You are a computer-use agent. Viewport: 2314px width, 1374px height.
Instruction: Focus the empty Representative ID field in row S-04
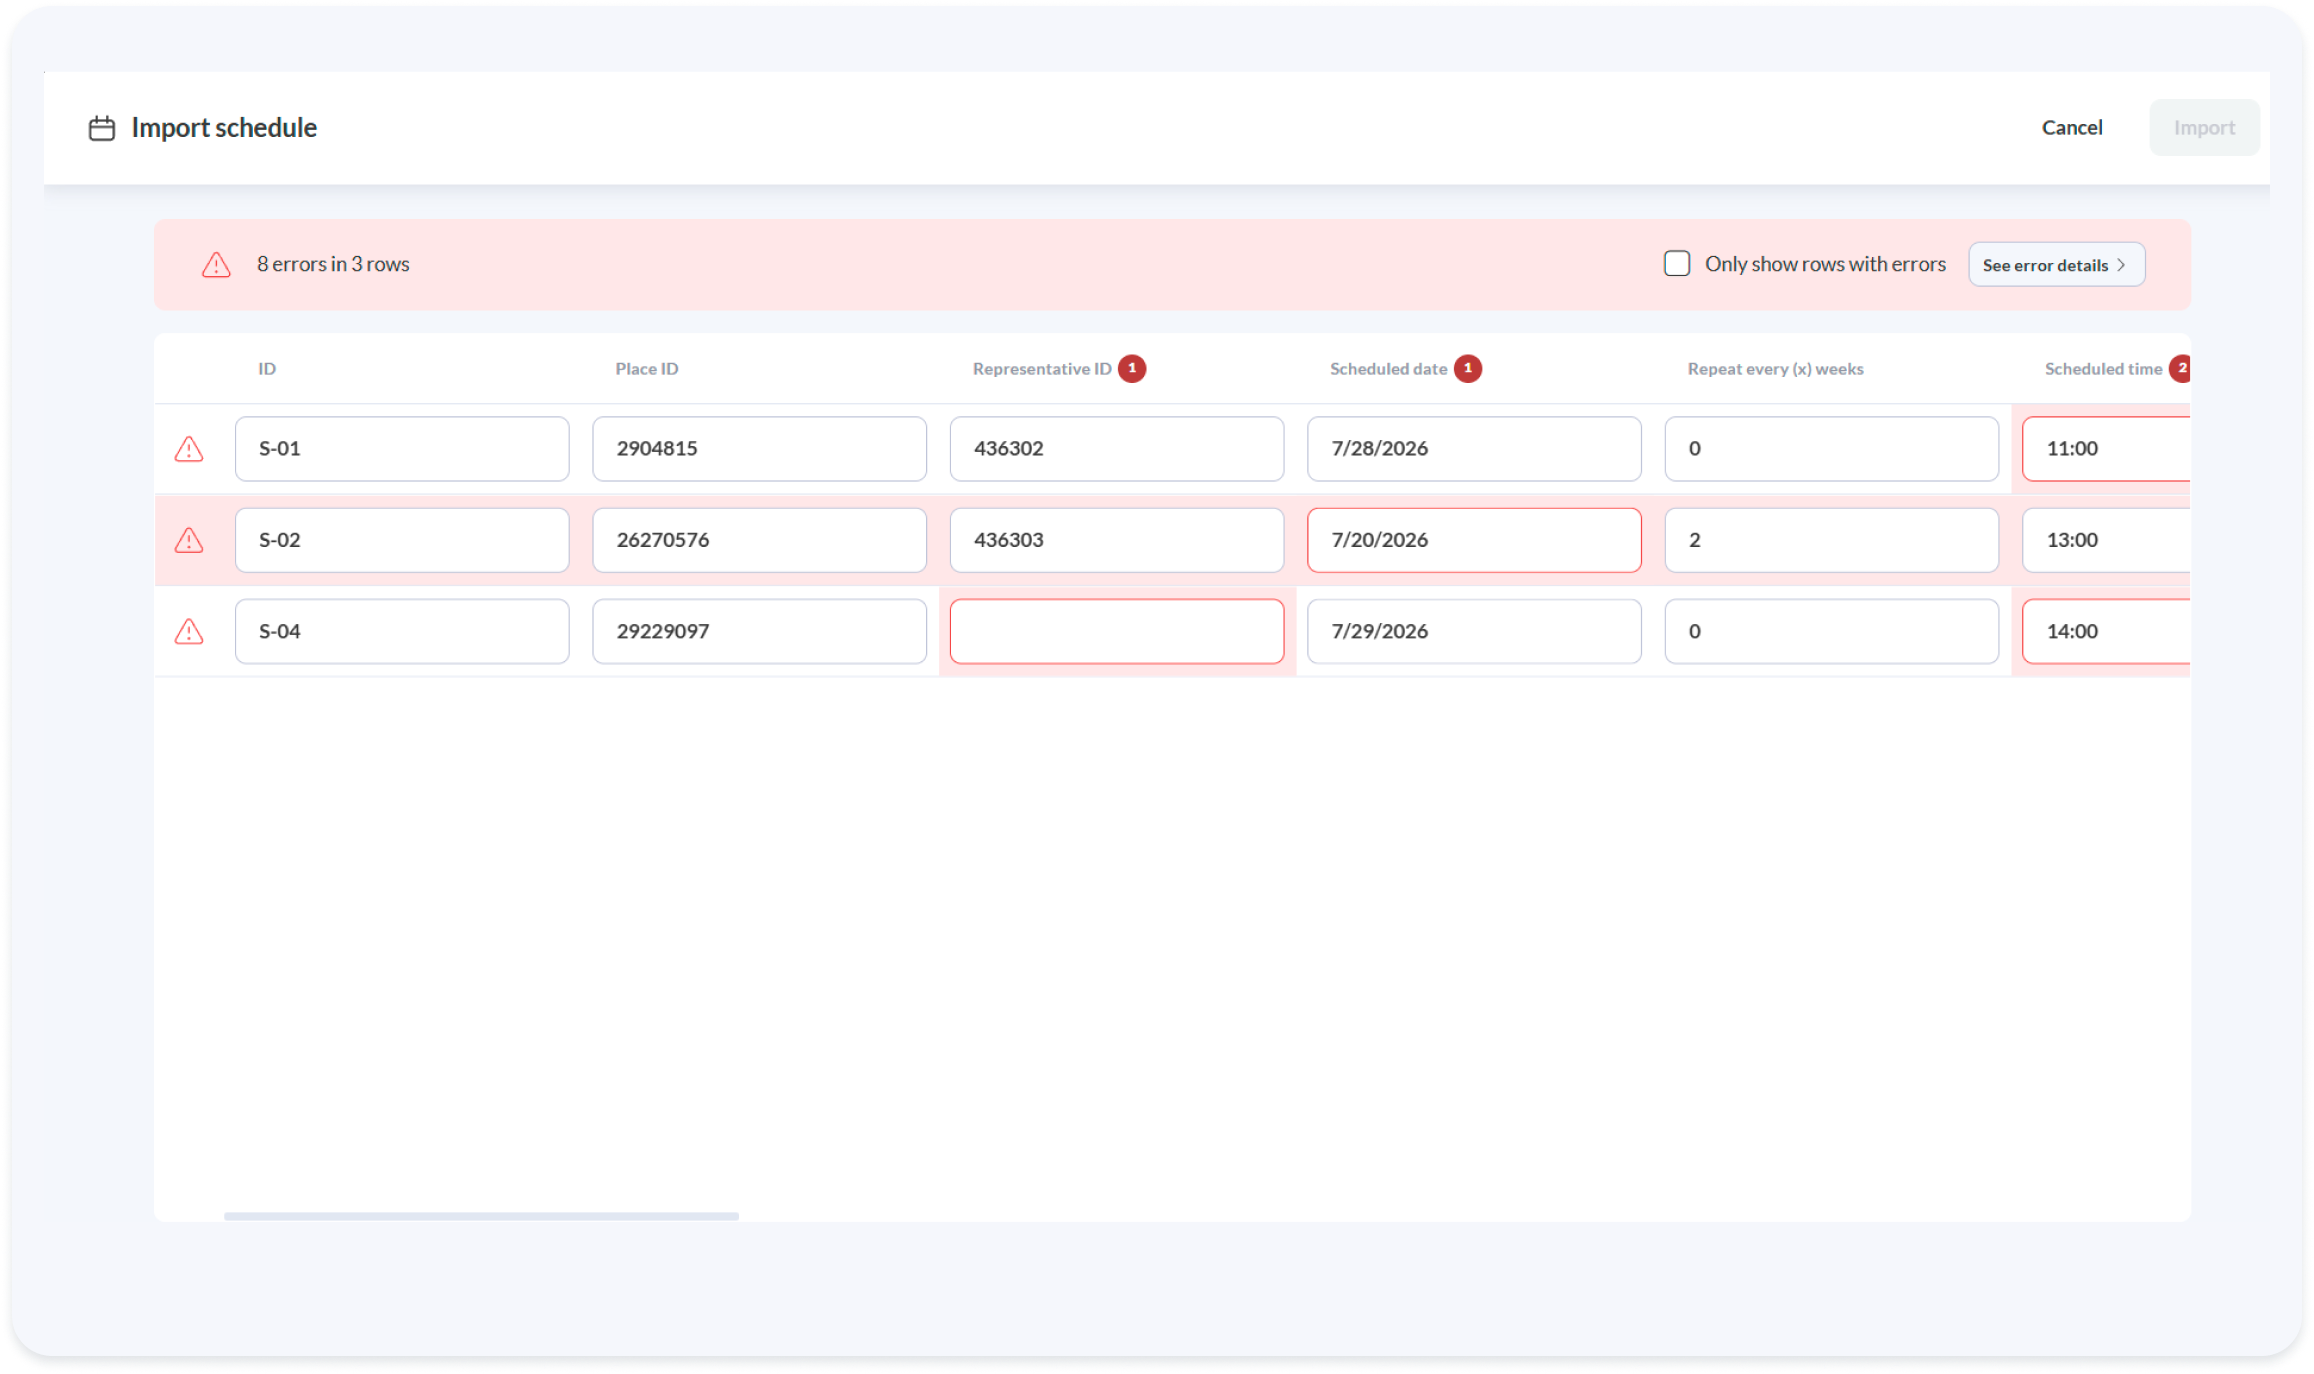[1117, 631]
